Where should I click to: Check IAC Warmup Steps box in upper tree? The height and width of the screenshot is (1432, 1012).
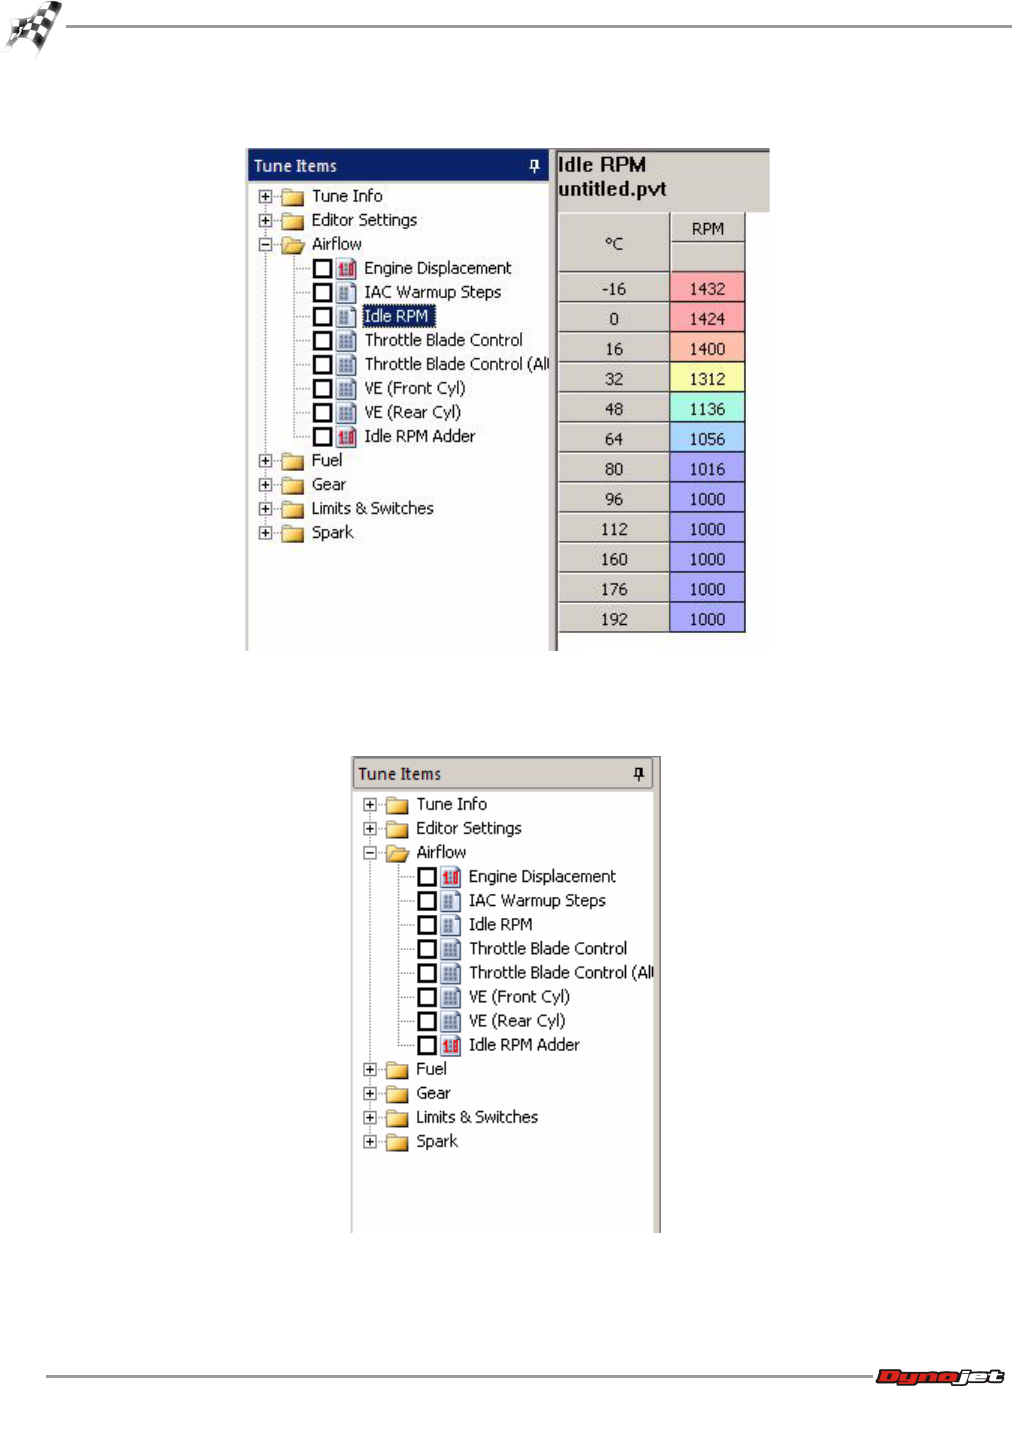coord(322,292)
